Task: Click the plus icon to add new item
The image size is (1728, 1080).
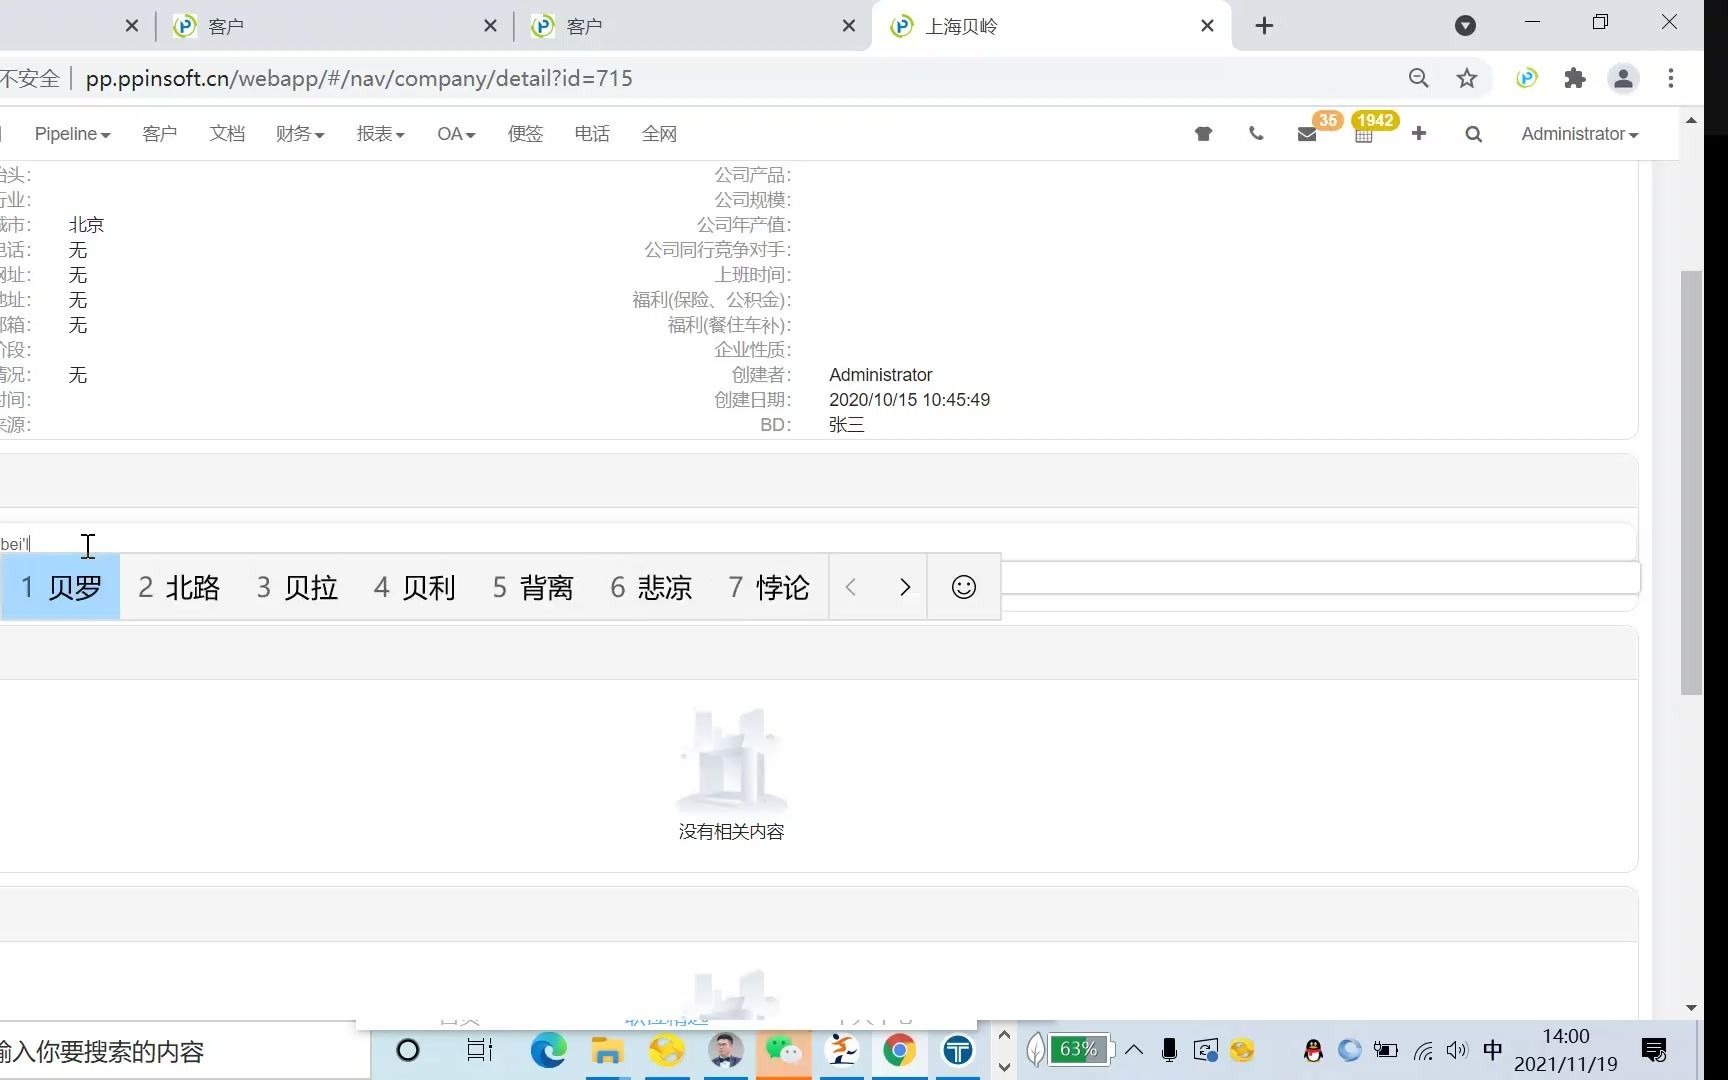Action: (x=1418, y=133)
